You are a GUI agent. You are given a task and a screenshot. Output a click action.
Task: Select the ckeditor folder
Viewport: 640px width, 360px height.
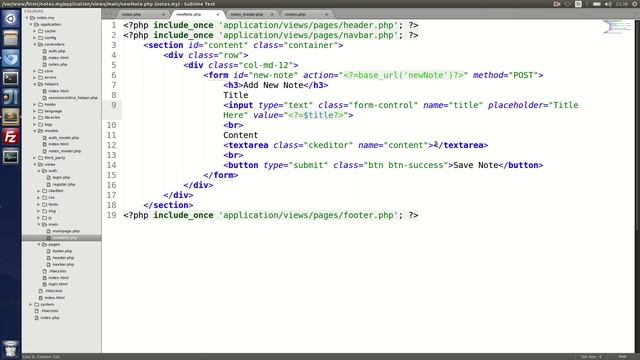pyautogui.click(x=56, y=191)
